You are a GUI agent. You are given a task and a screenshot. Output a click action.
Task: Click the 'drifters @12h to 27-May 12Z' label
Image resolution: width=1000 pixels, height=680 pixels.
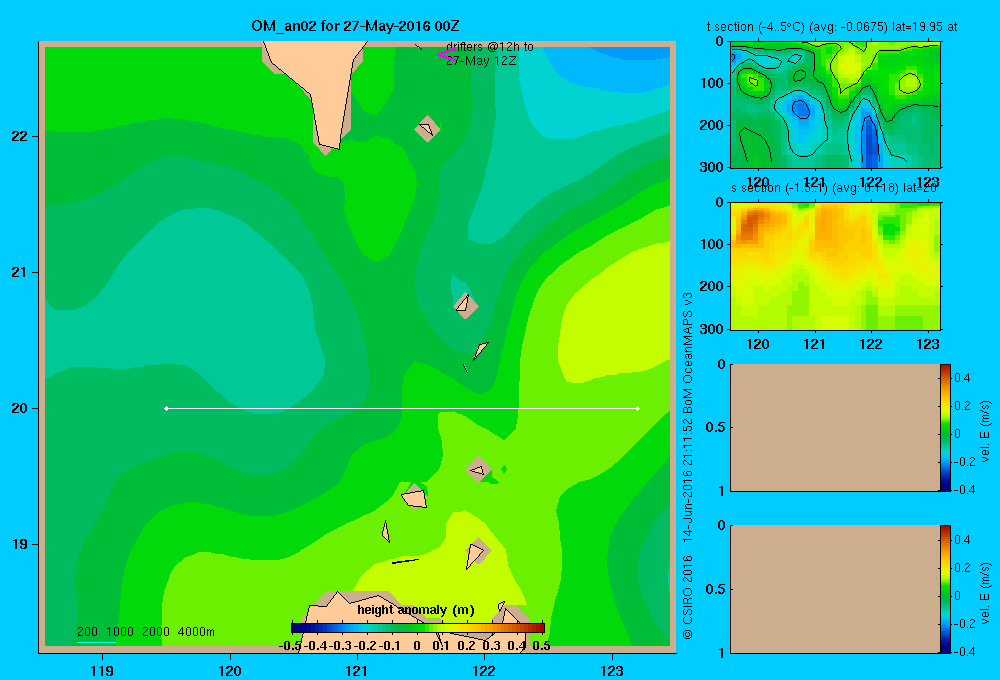tap(490, 54)
